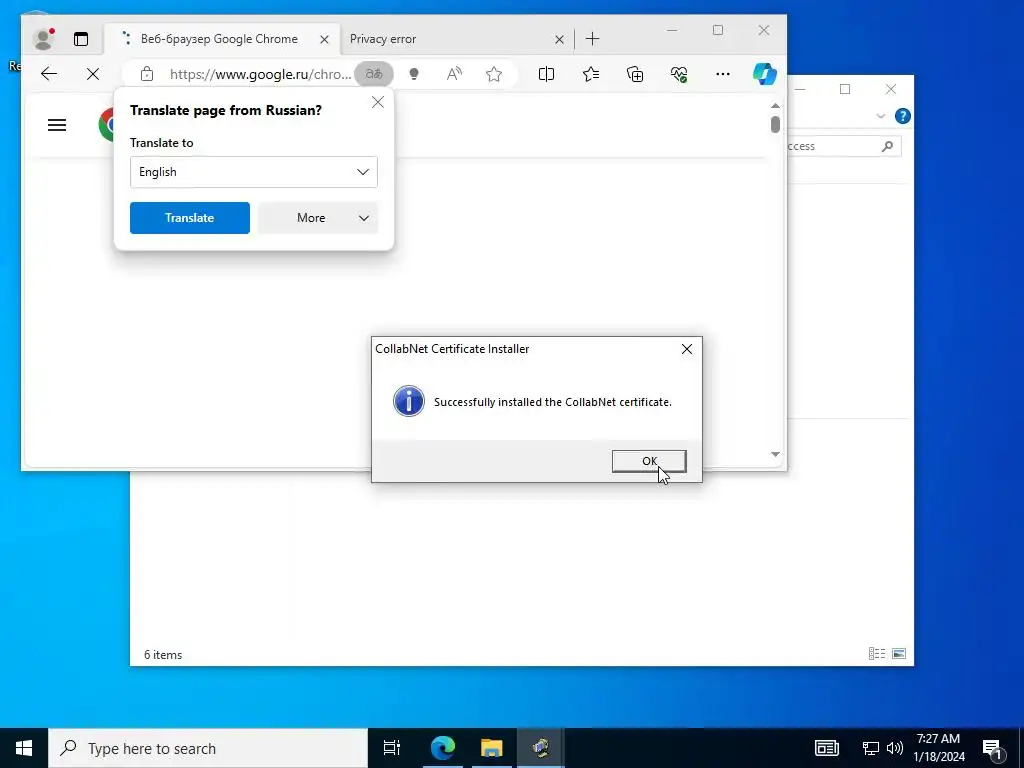Image resolution: width=1024 pixels, height=768 pixels.
Task: Dismiss the Translate page popup
Action: tap(377, 102)
